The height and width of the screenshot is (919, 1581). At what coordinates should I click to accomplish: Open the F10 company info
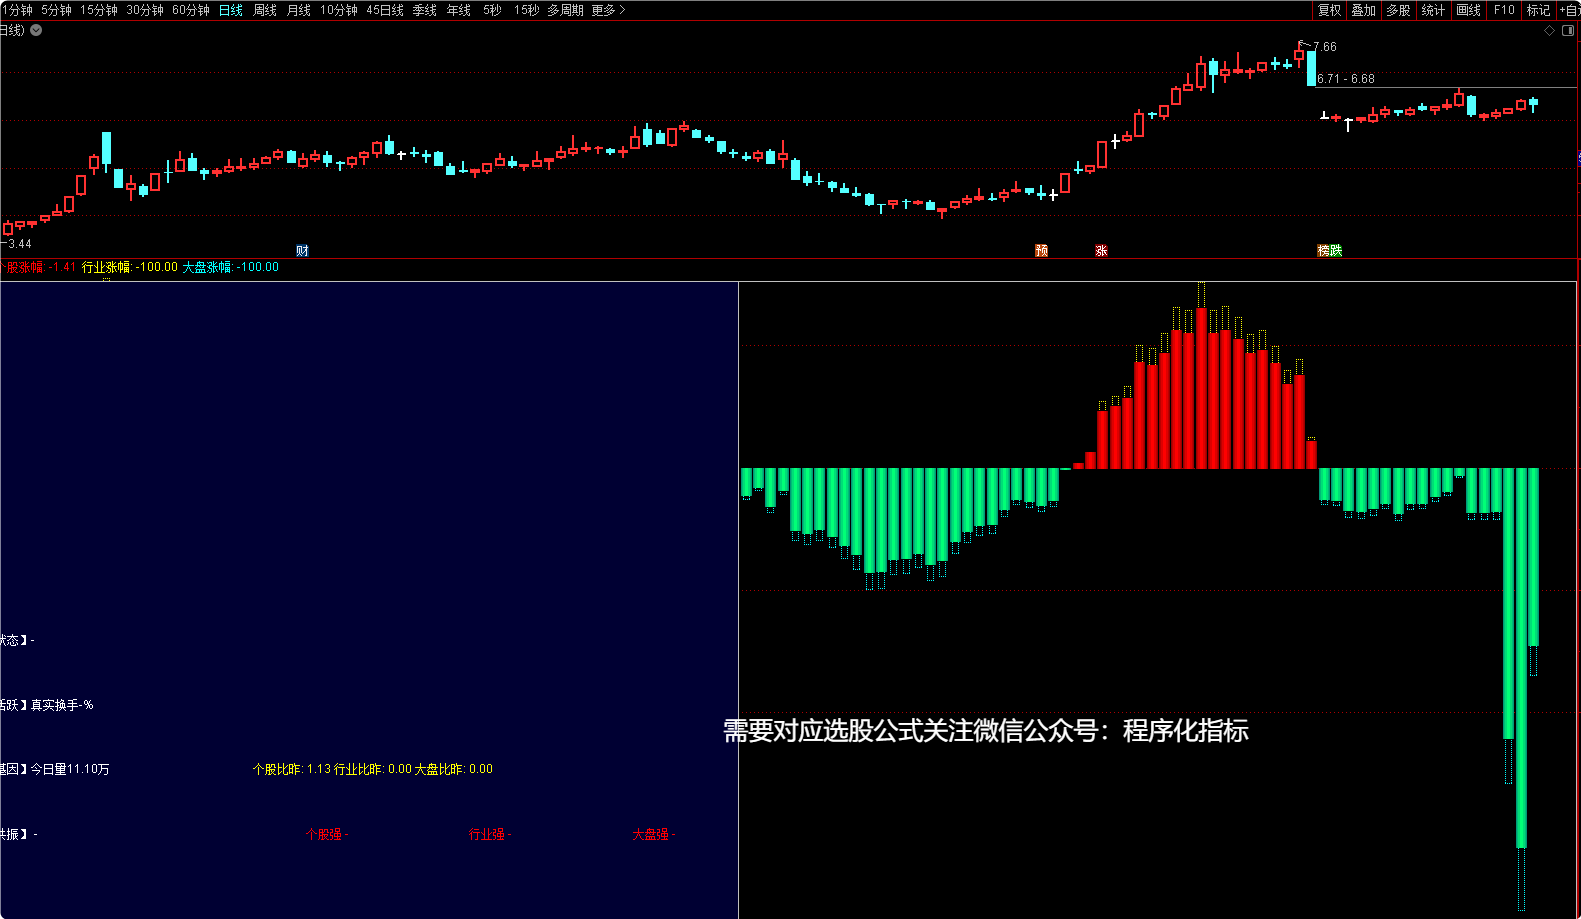coord(1504,10)
